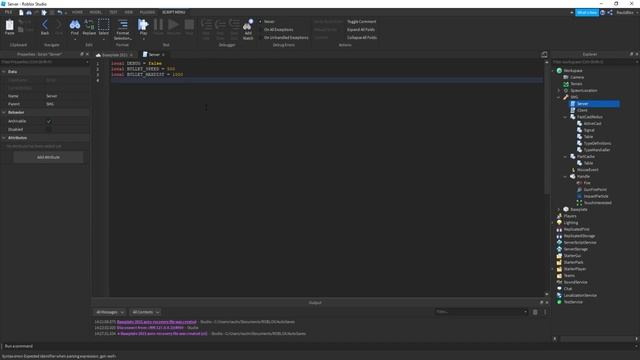Open the All Contexts dropdown in Output
640x360 pixels.
pos(145,312)
